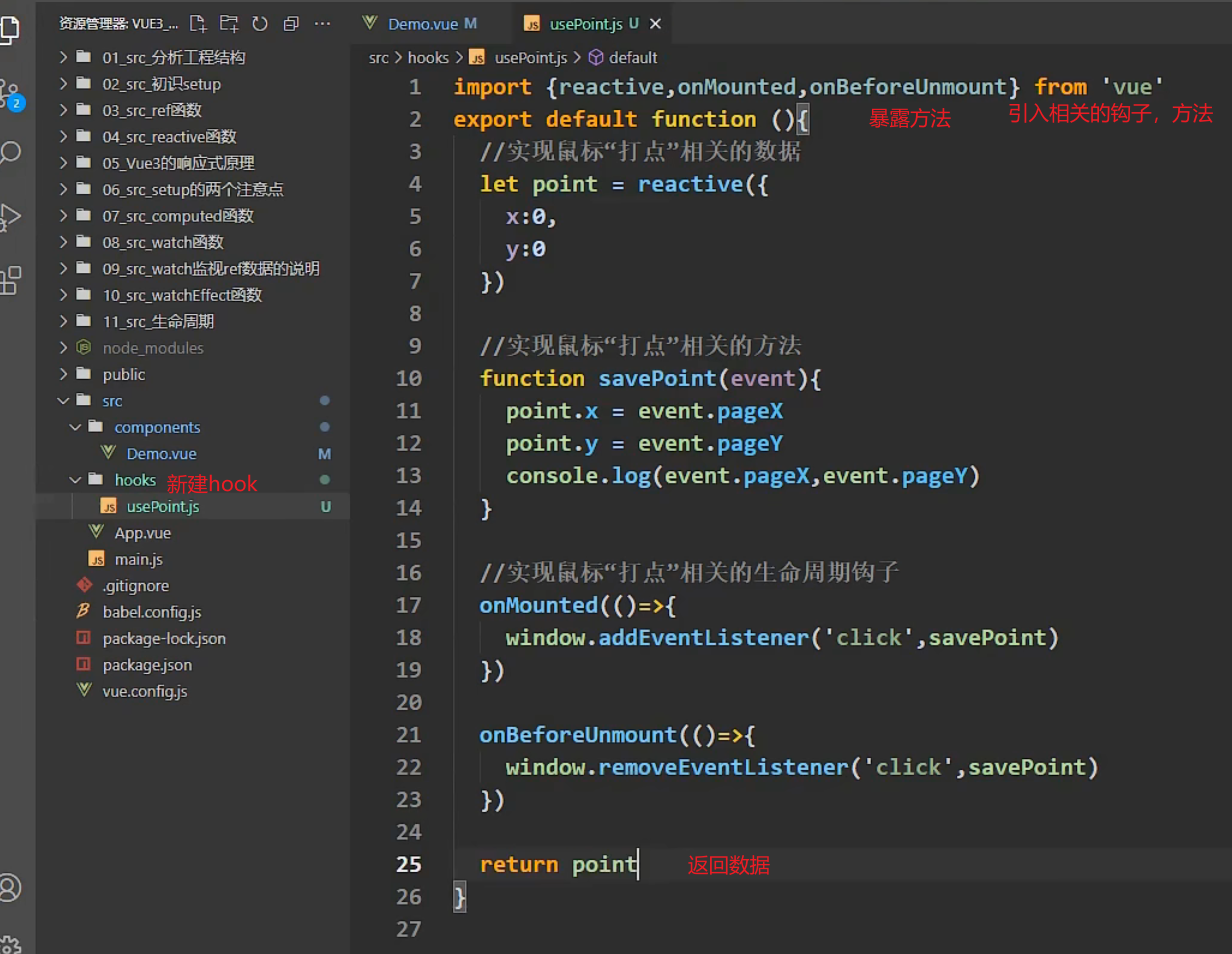Screen dimensions: 1232x954
Task: Click the hooks breadcrumb segment
Action: click(x=428, y=58)
